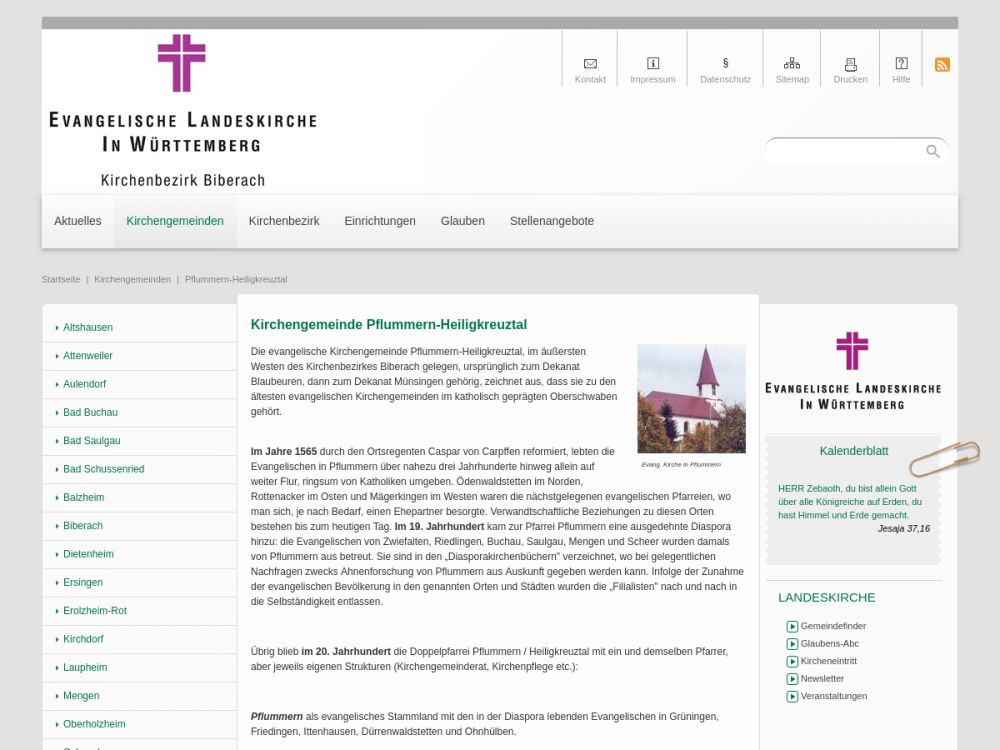
Task: Open the Kirchengemeinden navigation tab
Action: click(175, 221)
